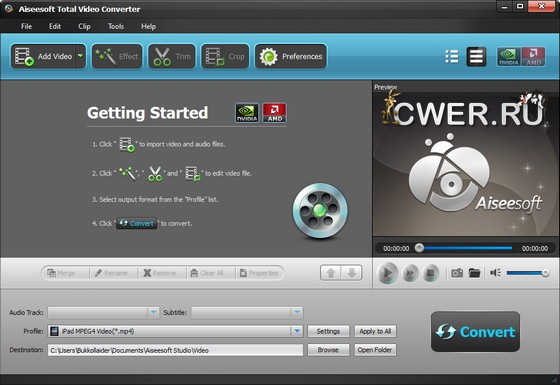This screenshot has height=385, width=560.
Task: Click the app logo in the title bar
Action: pos(9,9)
